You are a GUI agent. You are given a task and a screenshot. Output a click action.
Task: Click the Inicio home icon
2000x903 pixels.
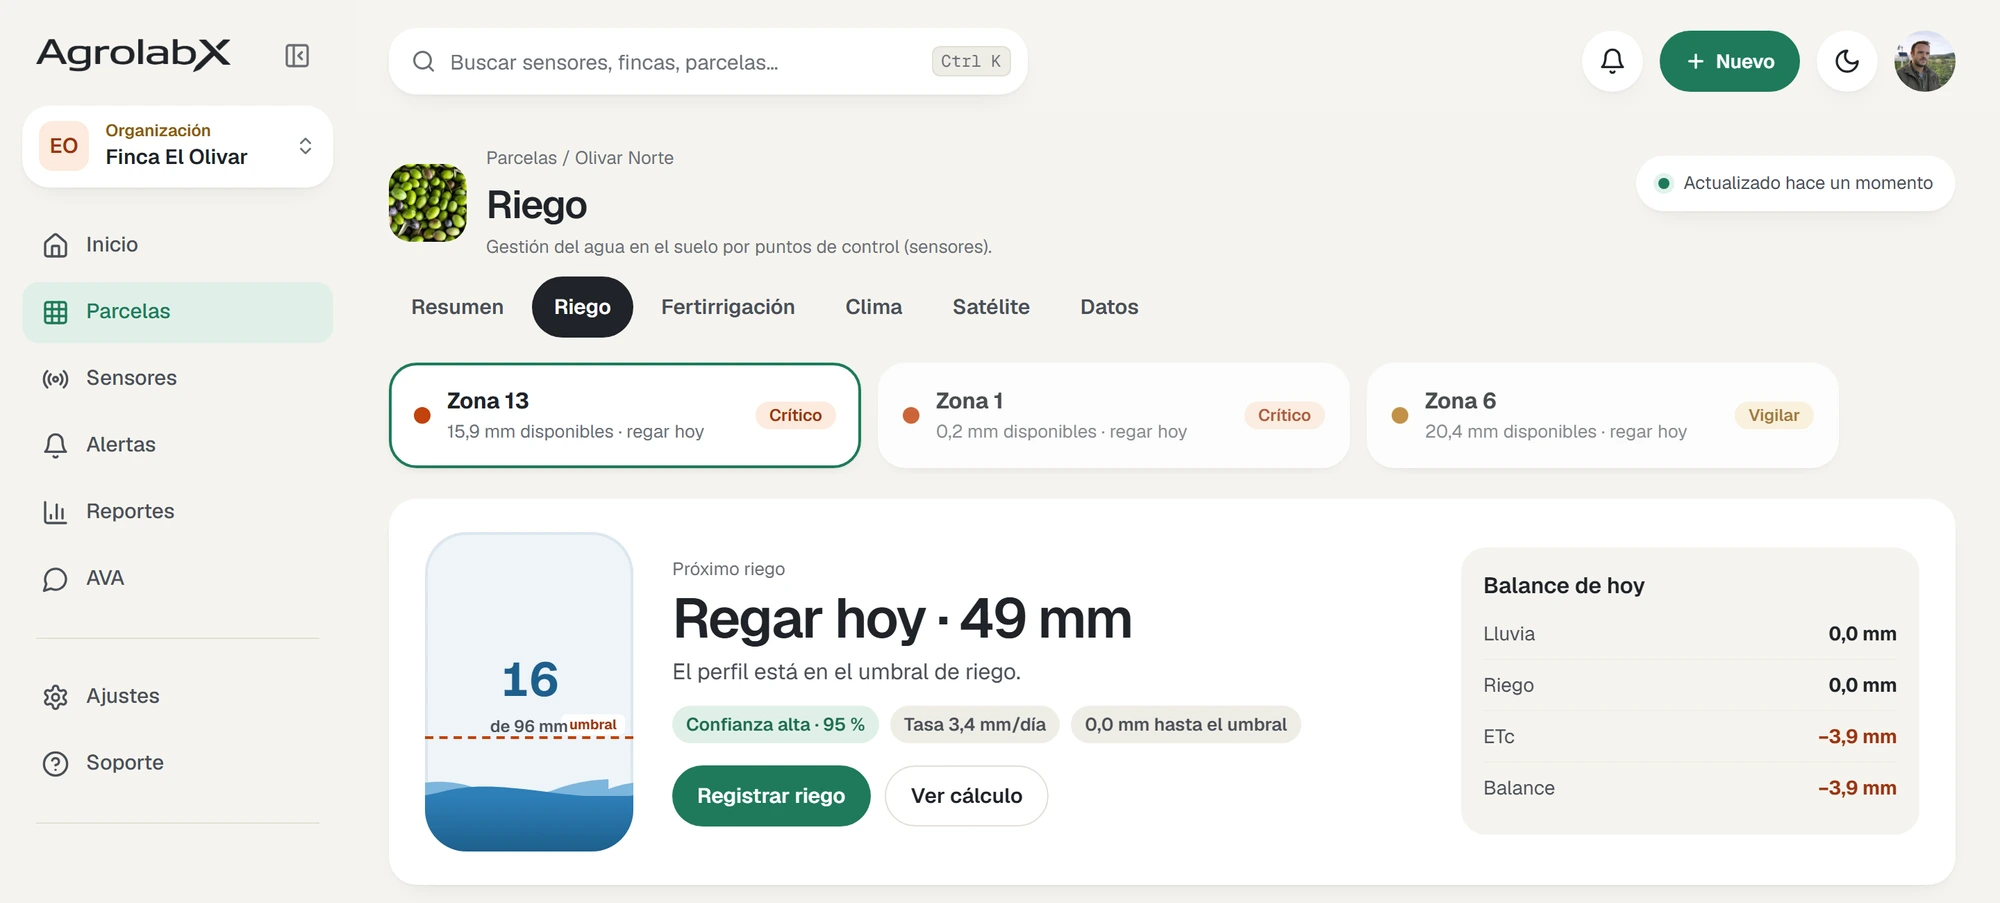(x=56, y=245)
